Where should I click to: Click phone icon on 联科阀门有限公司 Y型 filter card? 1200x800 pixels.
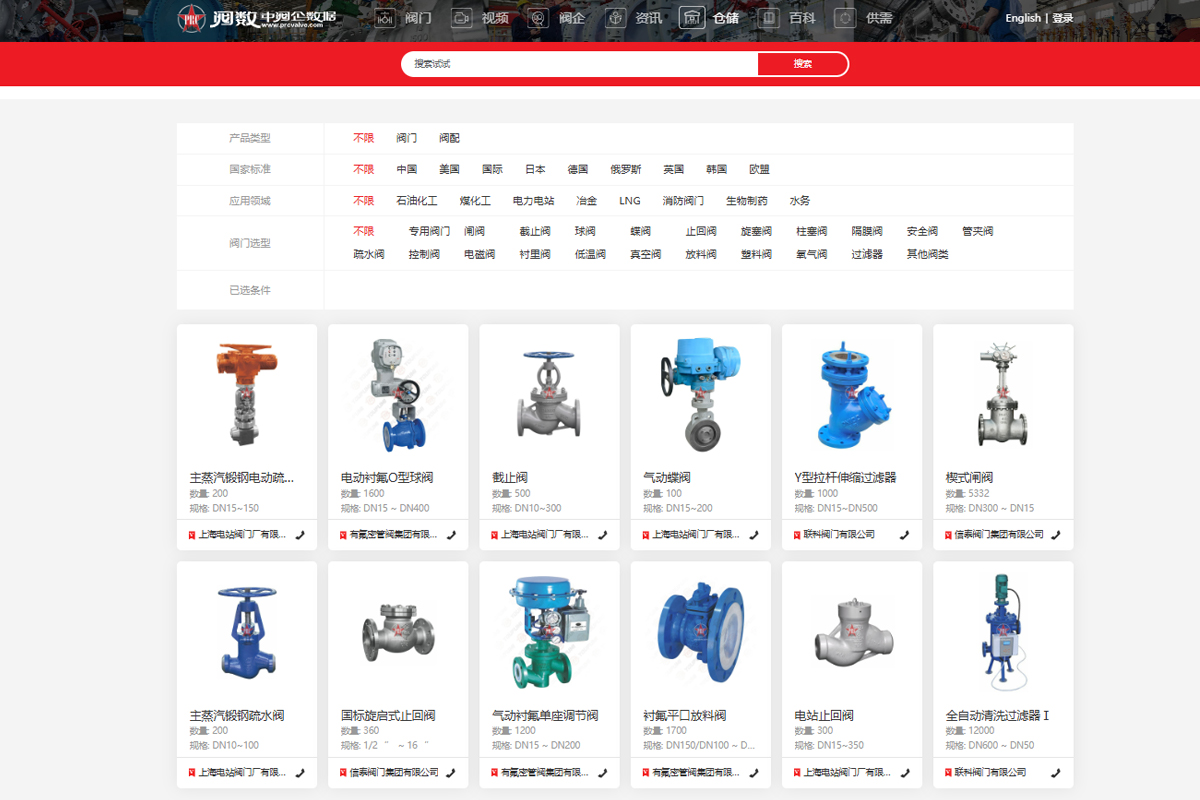[x=904, y=535]
